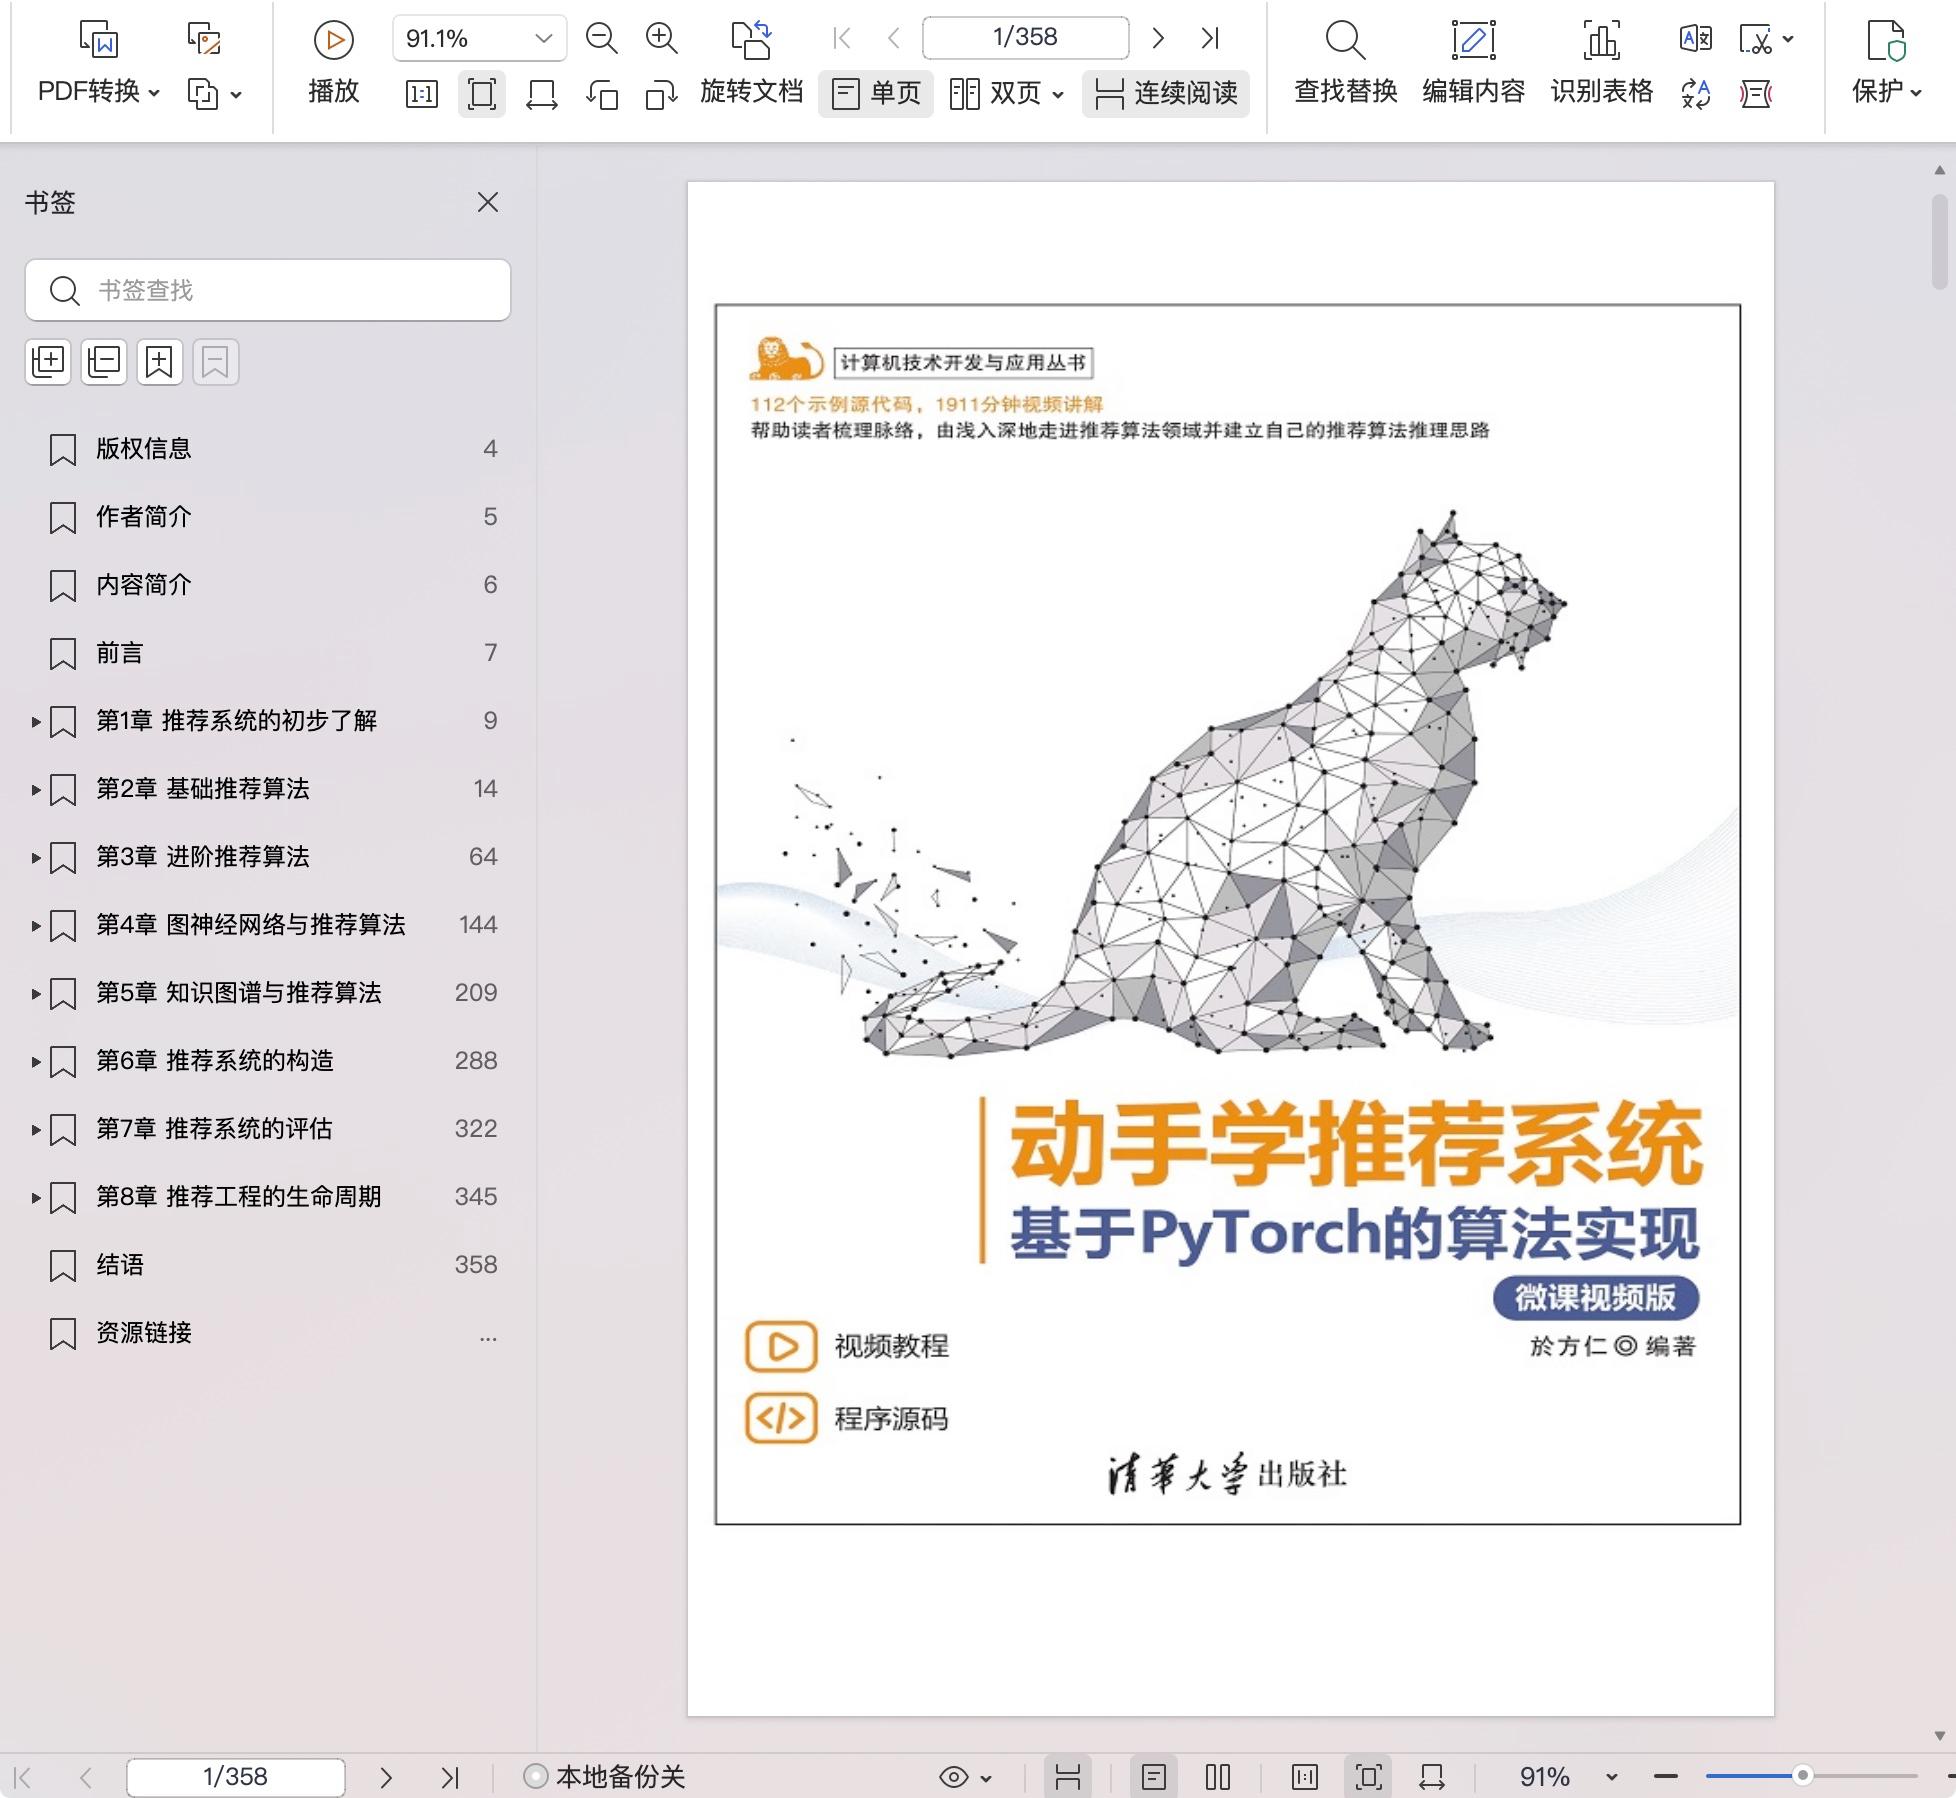This screenshot has width=1956, height=1798.
Task: Select single page icon in status bar
Action: tap(1154, 1777)
